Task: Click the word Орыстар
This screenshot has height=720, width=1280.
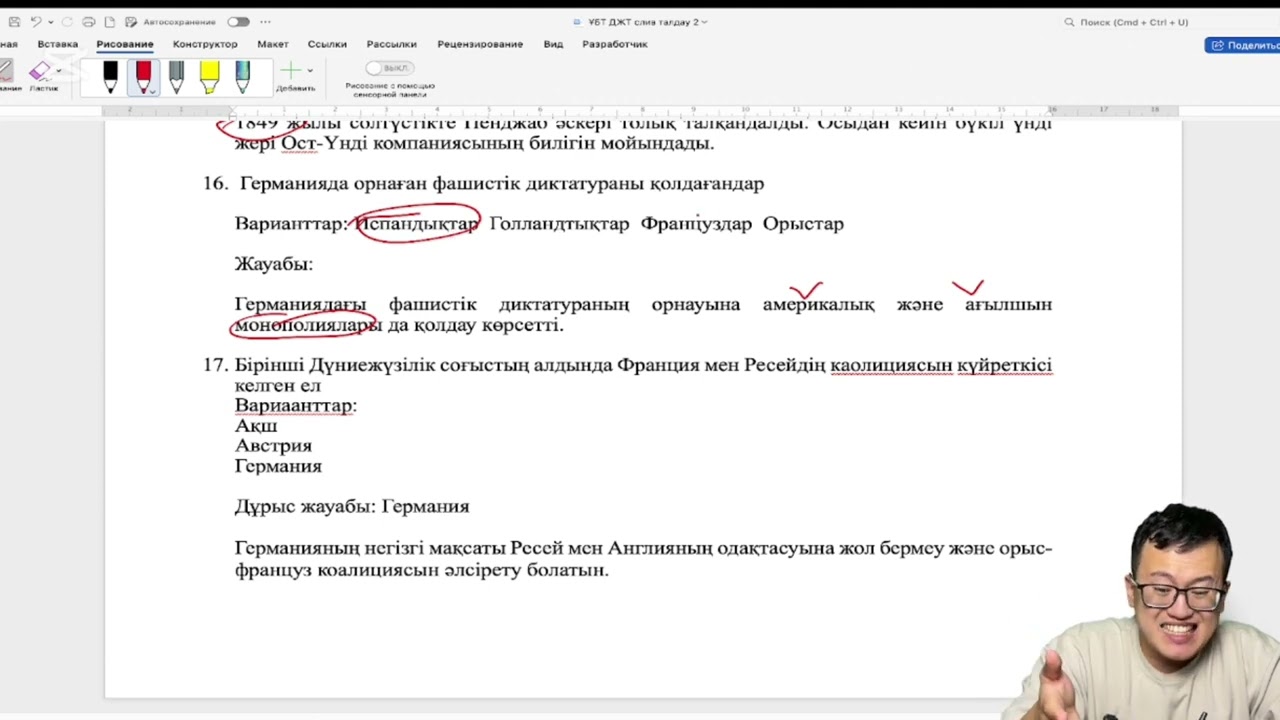Action: coord(803,224)
